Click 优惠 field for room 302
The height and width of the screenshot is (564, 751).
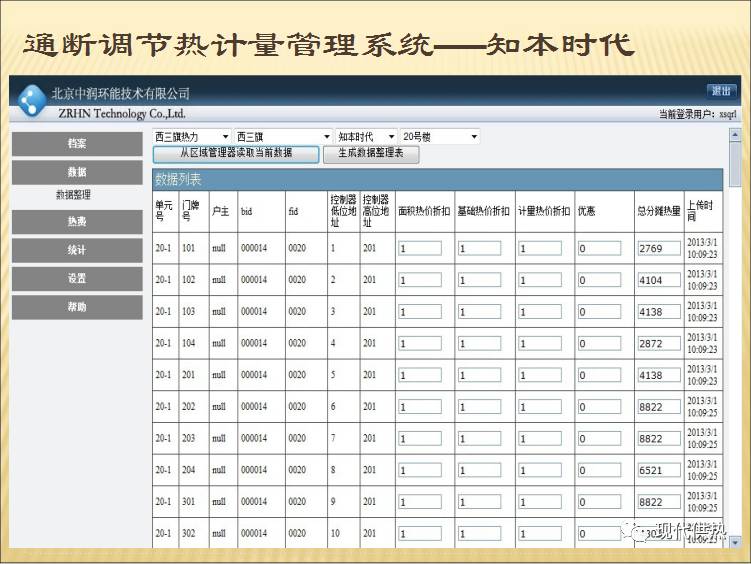tap(599, 533)
